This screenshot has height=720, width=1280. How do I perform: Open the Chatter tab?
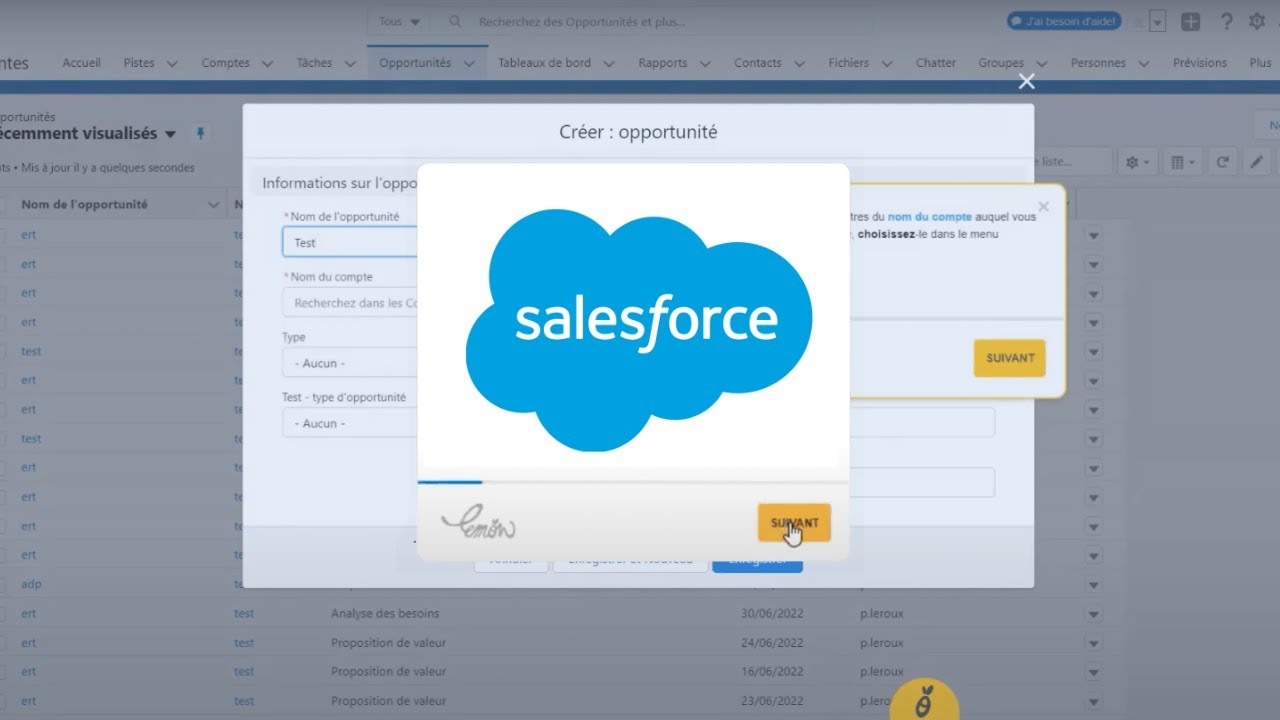(936, 63)
